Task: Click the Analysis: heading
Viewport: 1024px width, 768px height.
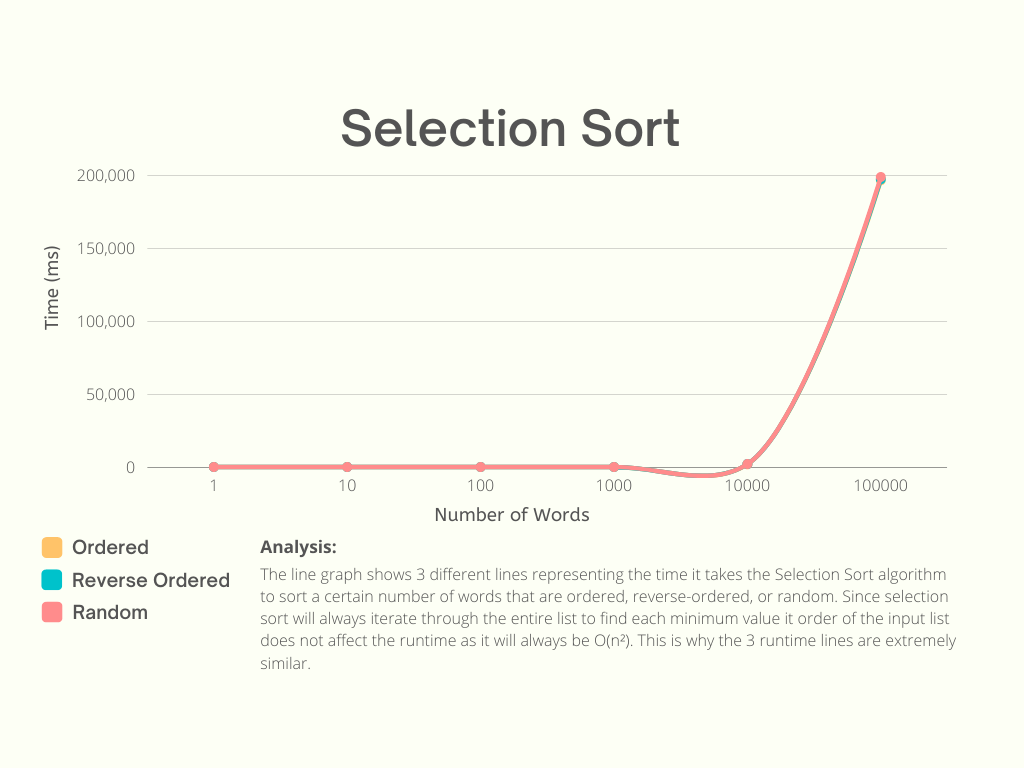Action: [298, 547]
